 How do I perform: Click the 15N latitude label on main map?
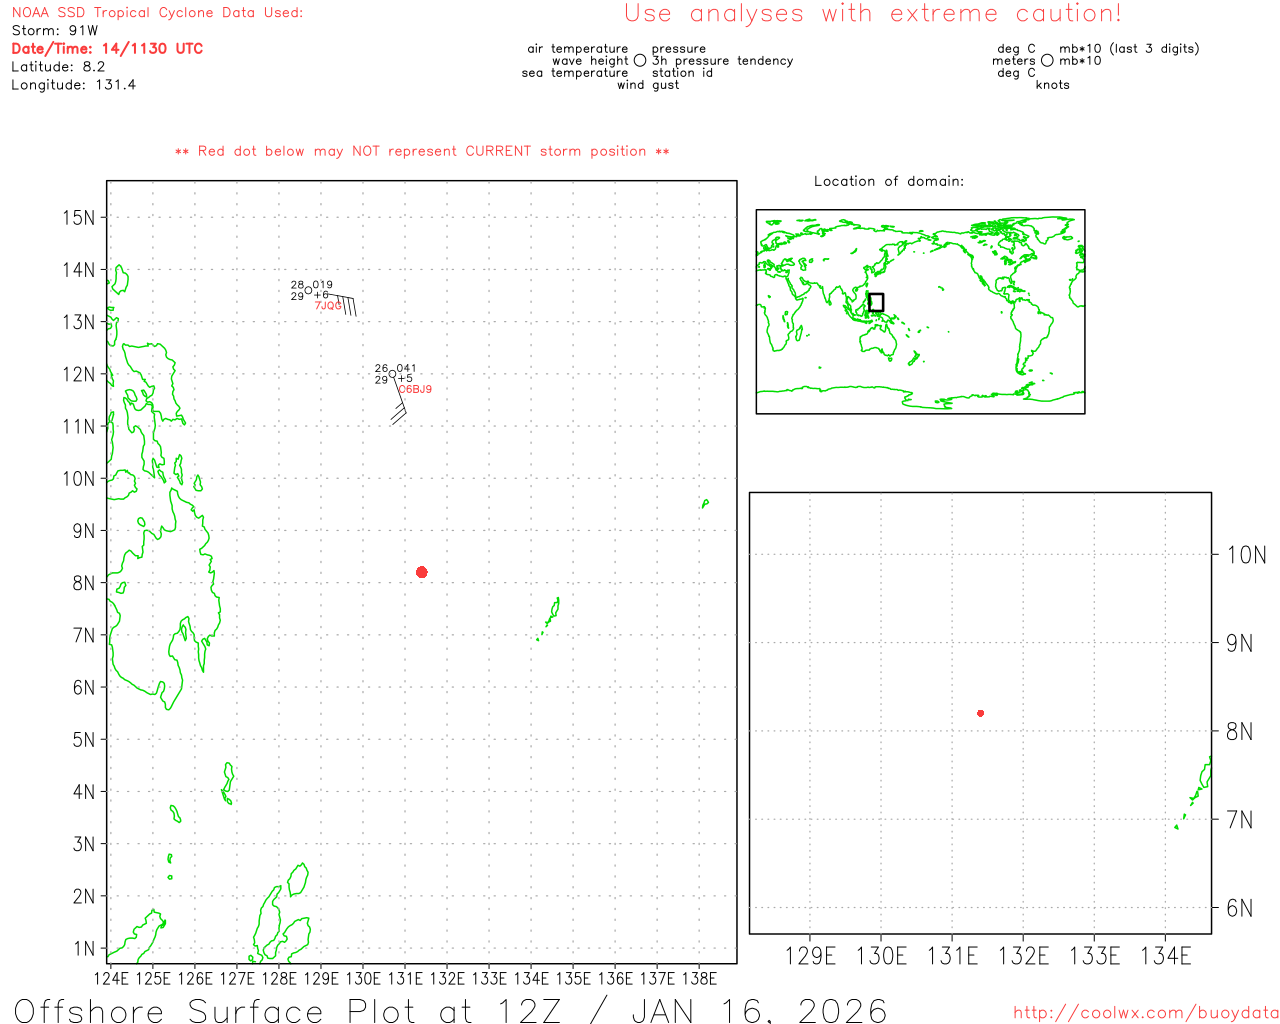pos(79,218)
